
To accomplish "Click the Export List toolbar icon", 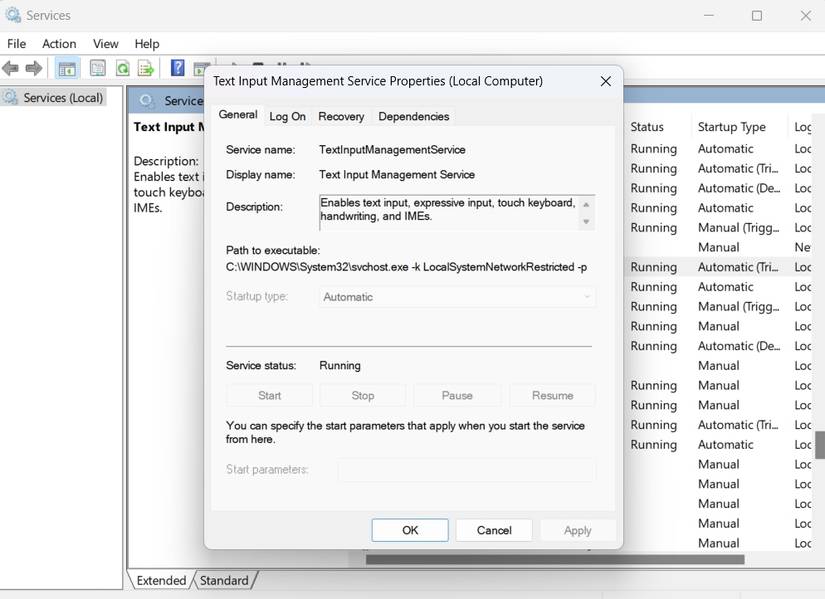I will [x=145, y=68].
